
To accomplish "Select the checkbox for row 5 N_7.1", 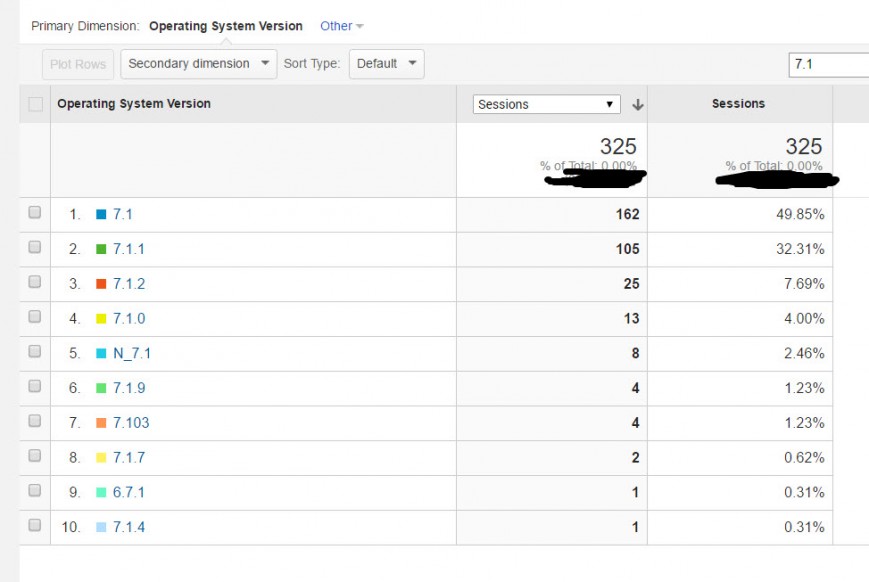I will tap(35, 352).
